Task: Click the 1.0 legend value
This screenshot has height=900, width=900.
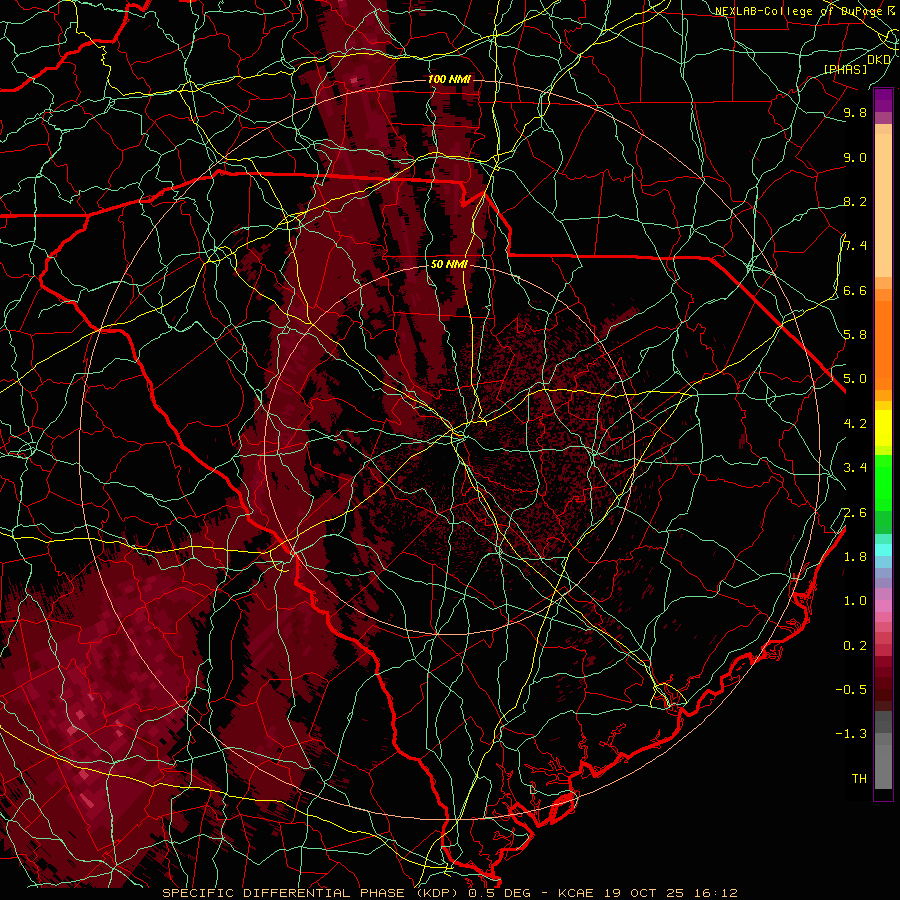Action: [x=855, y=601]
